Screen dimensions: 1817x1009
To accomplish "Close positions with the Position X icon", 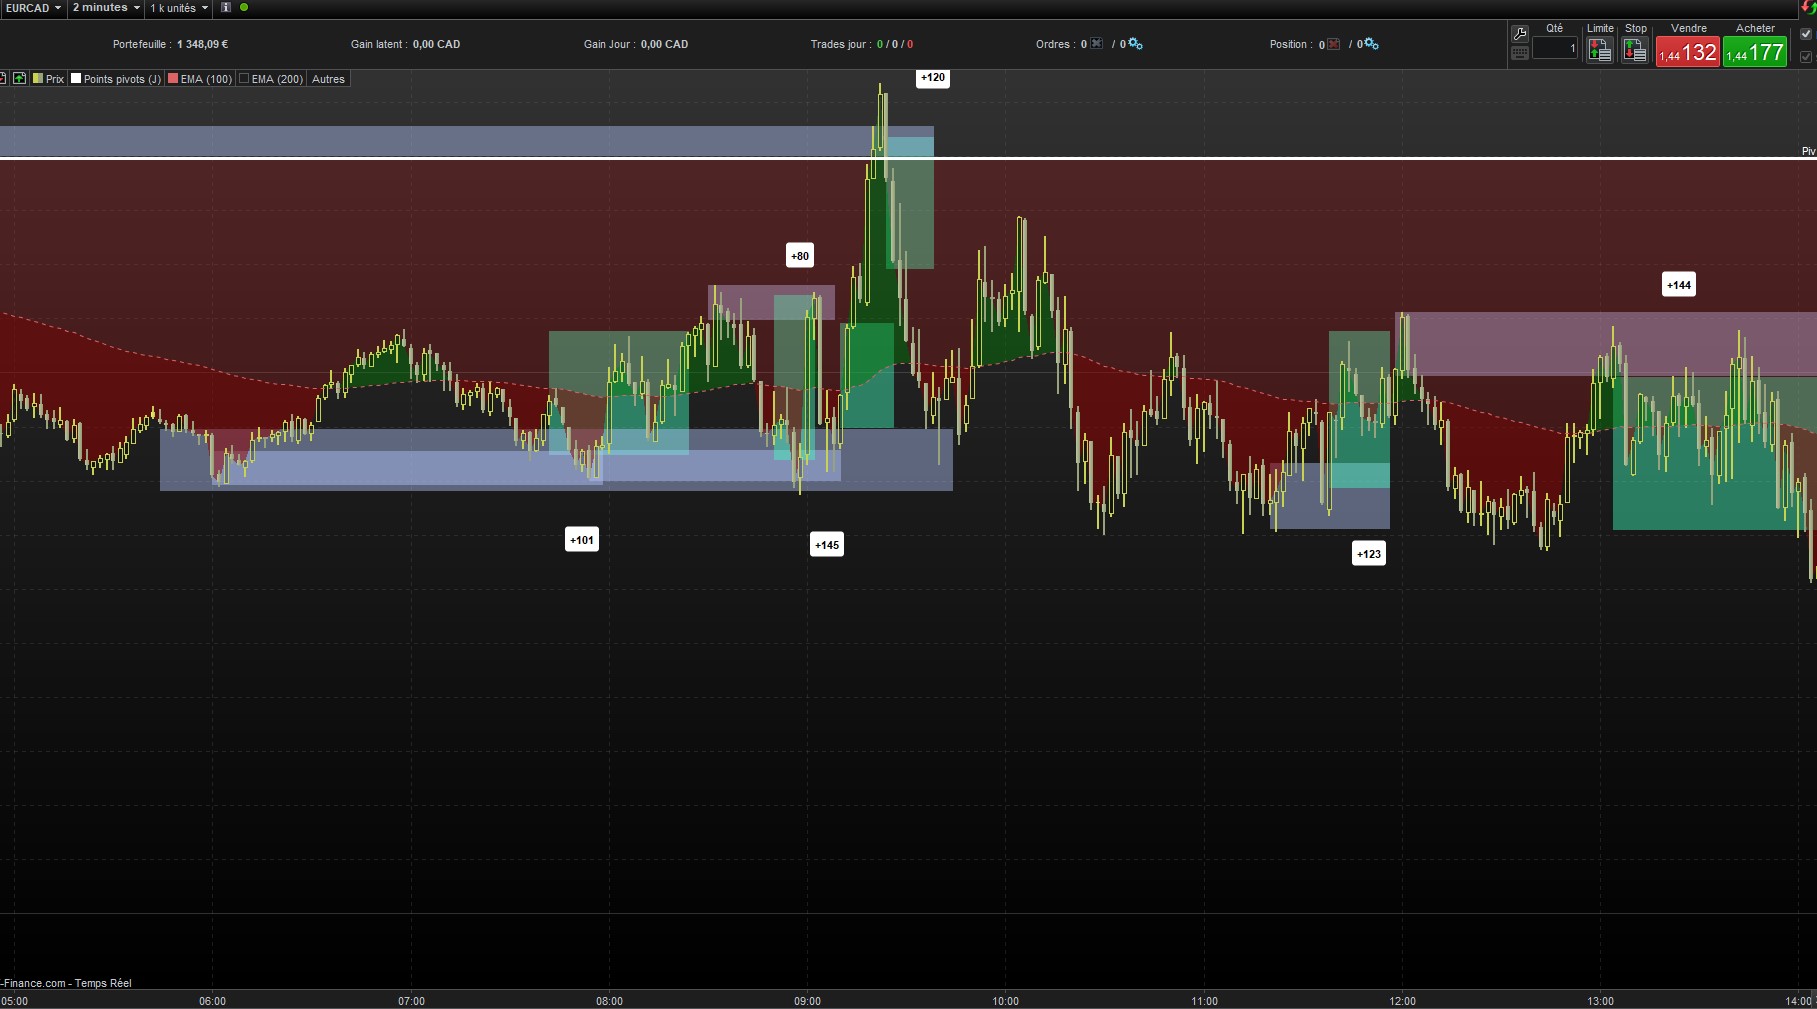I will (x=1333, y=44).
